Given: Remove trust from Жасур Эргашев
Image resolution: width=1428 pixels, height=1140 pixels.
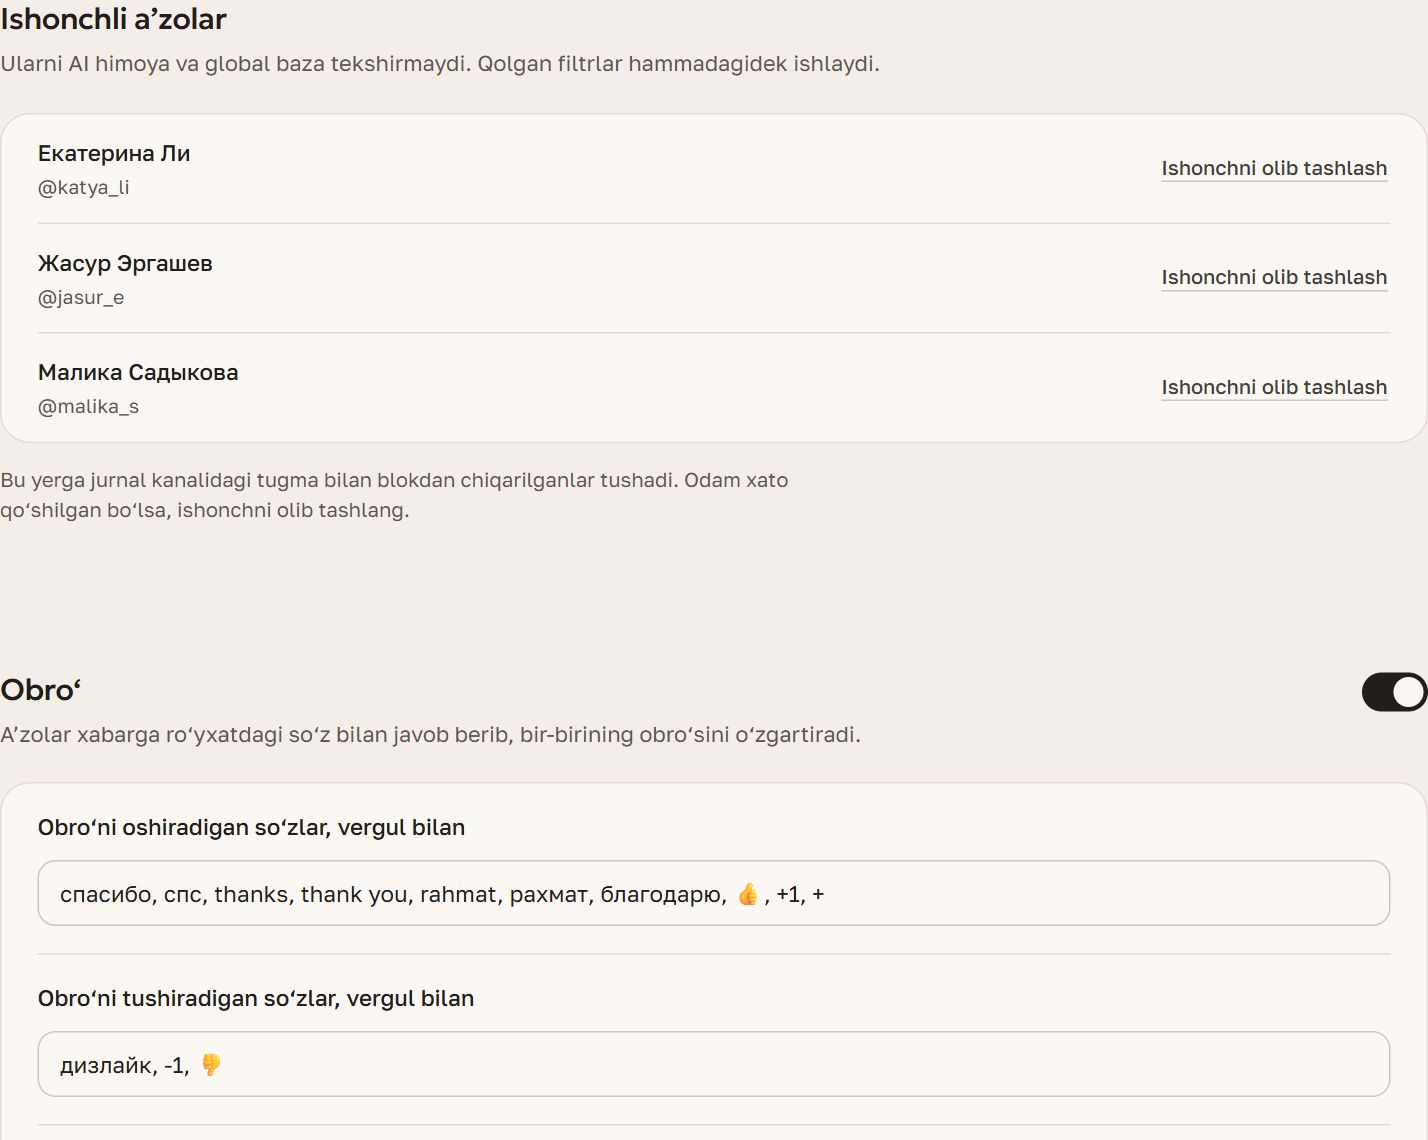Looking at the screenshot, I should pyautogui.click(x=1274, y=277).
